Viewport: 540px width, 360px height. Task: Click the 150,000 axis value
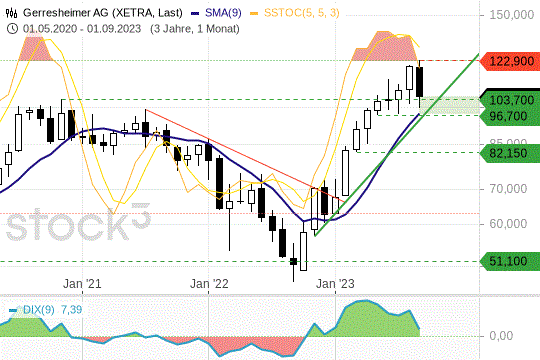[511, 15]
